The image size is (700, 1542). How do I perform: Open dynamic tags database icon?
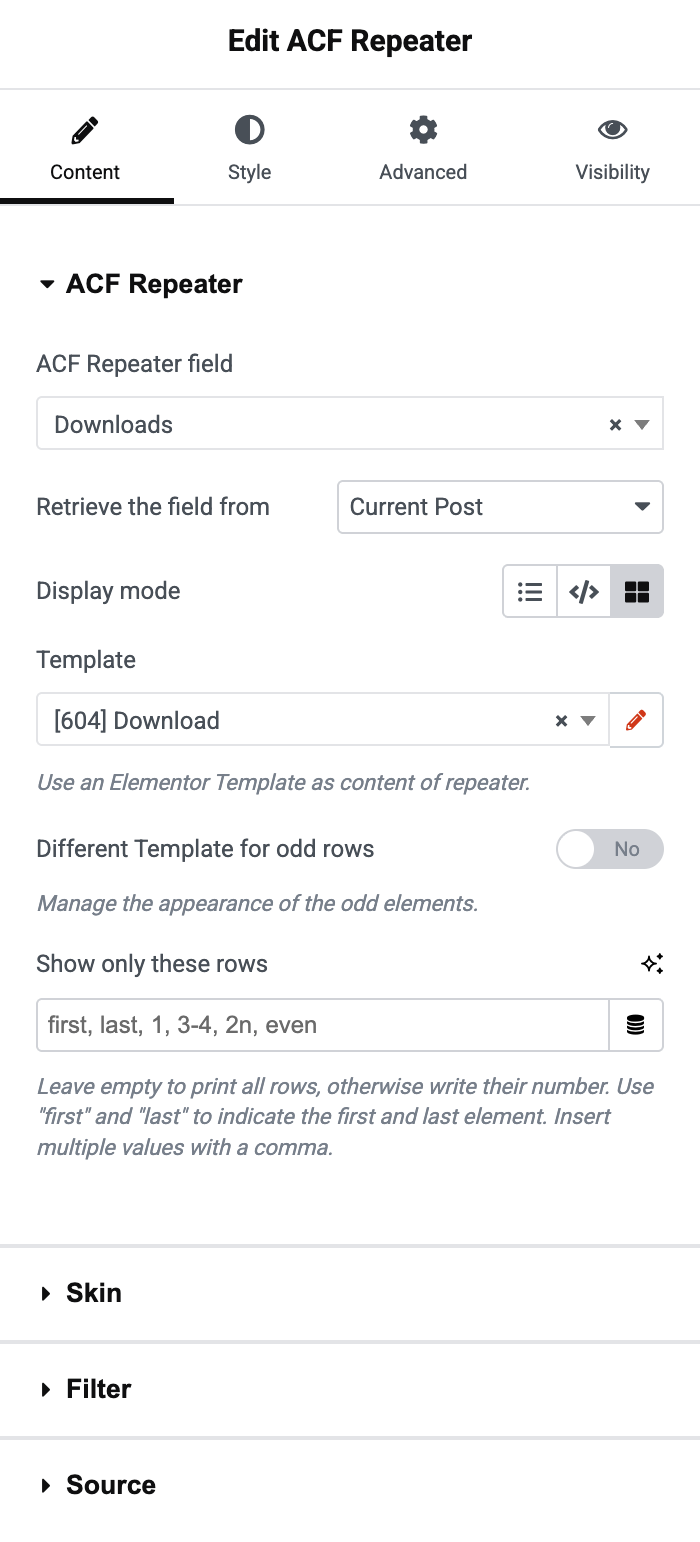pyautogui.click(x=636, y=1025)
